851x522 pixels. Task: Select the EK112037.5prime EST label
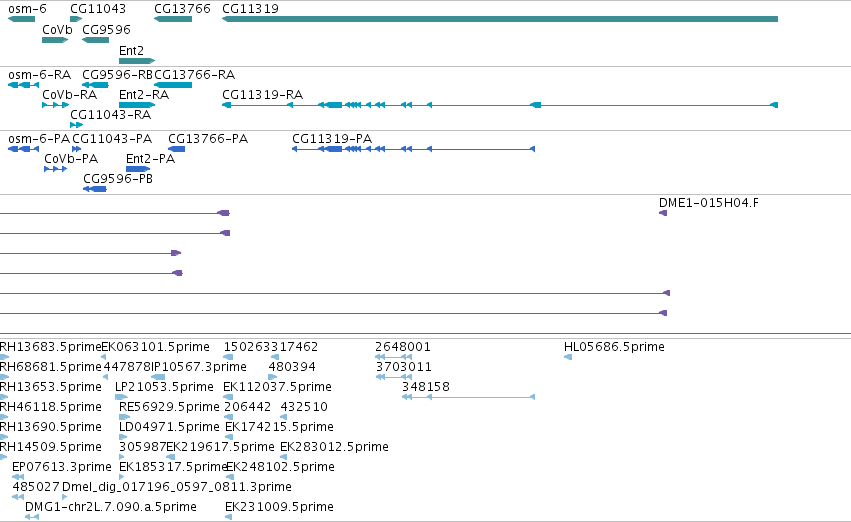tap(277, 387)
